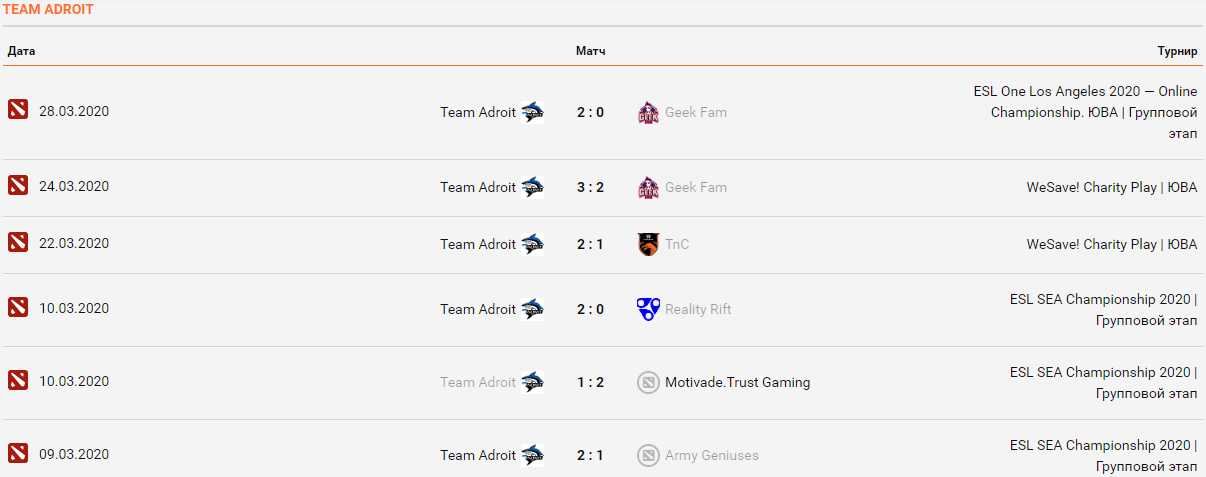
Task: Click the Dota 2 icon beside 28.03.2020
Action: [18, 111]
